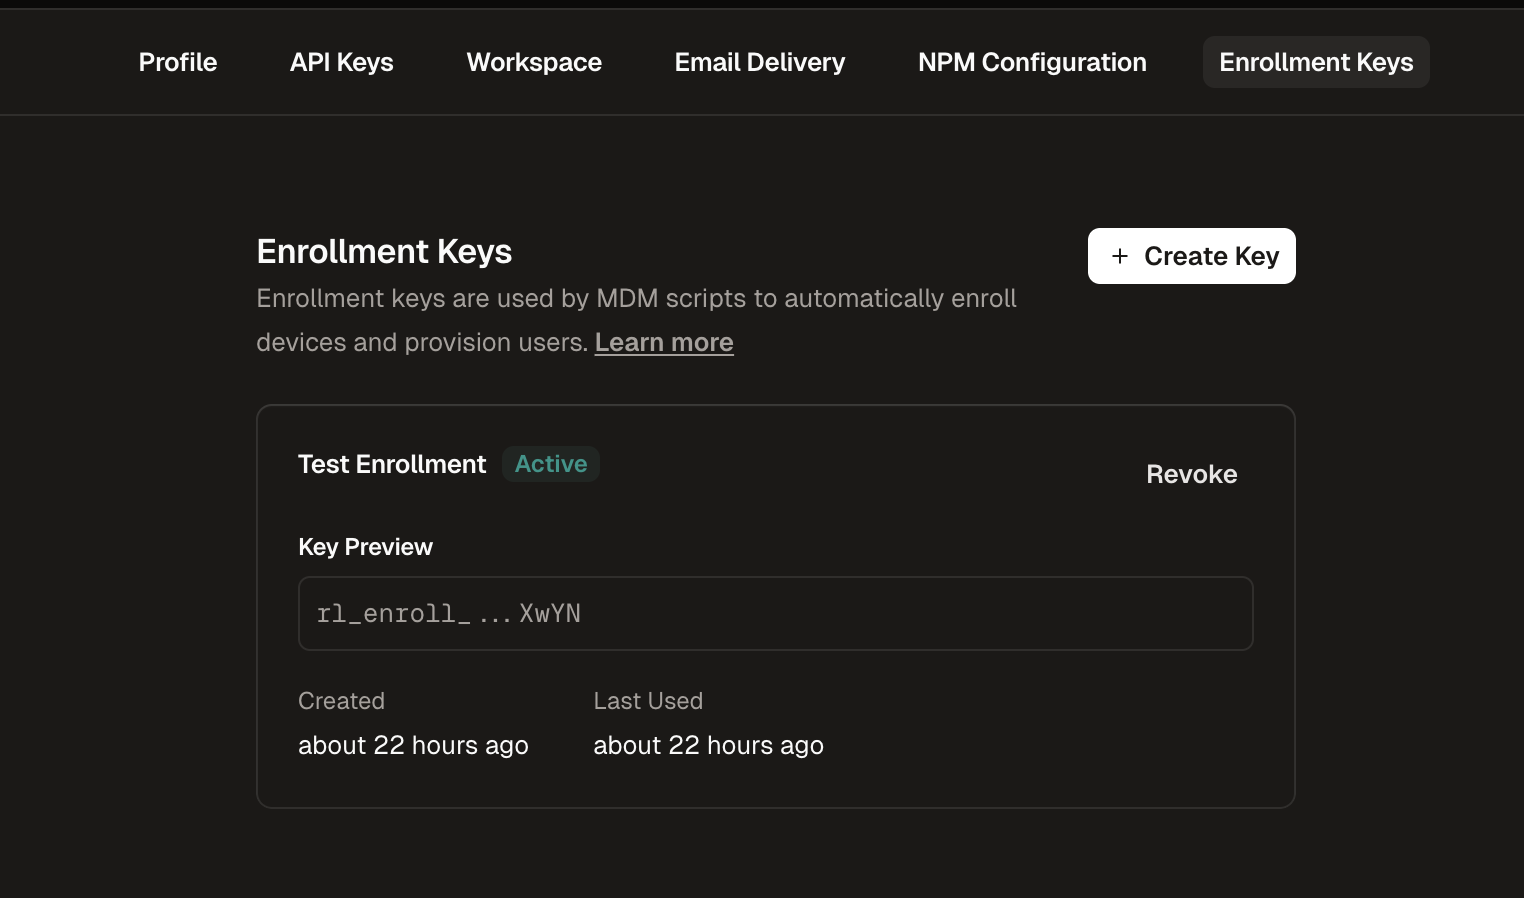Open the API Keys tab
Screen dimensions: 1524x898
coord(341,62)
